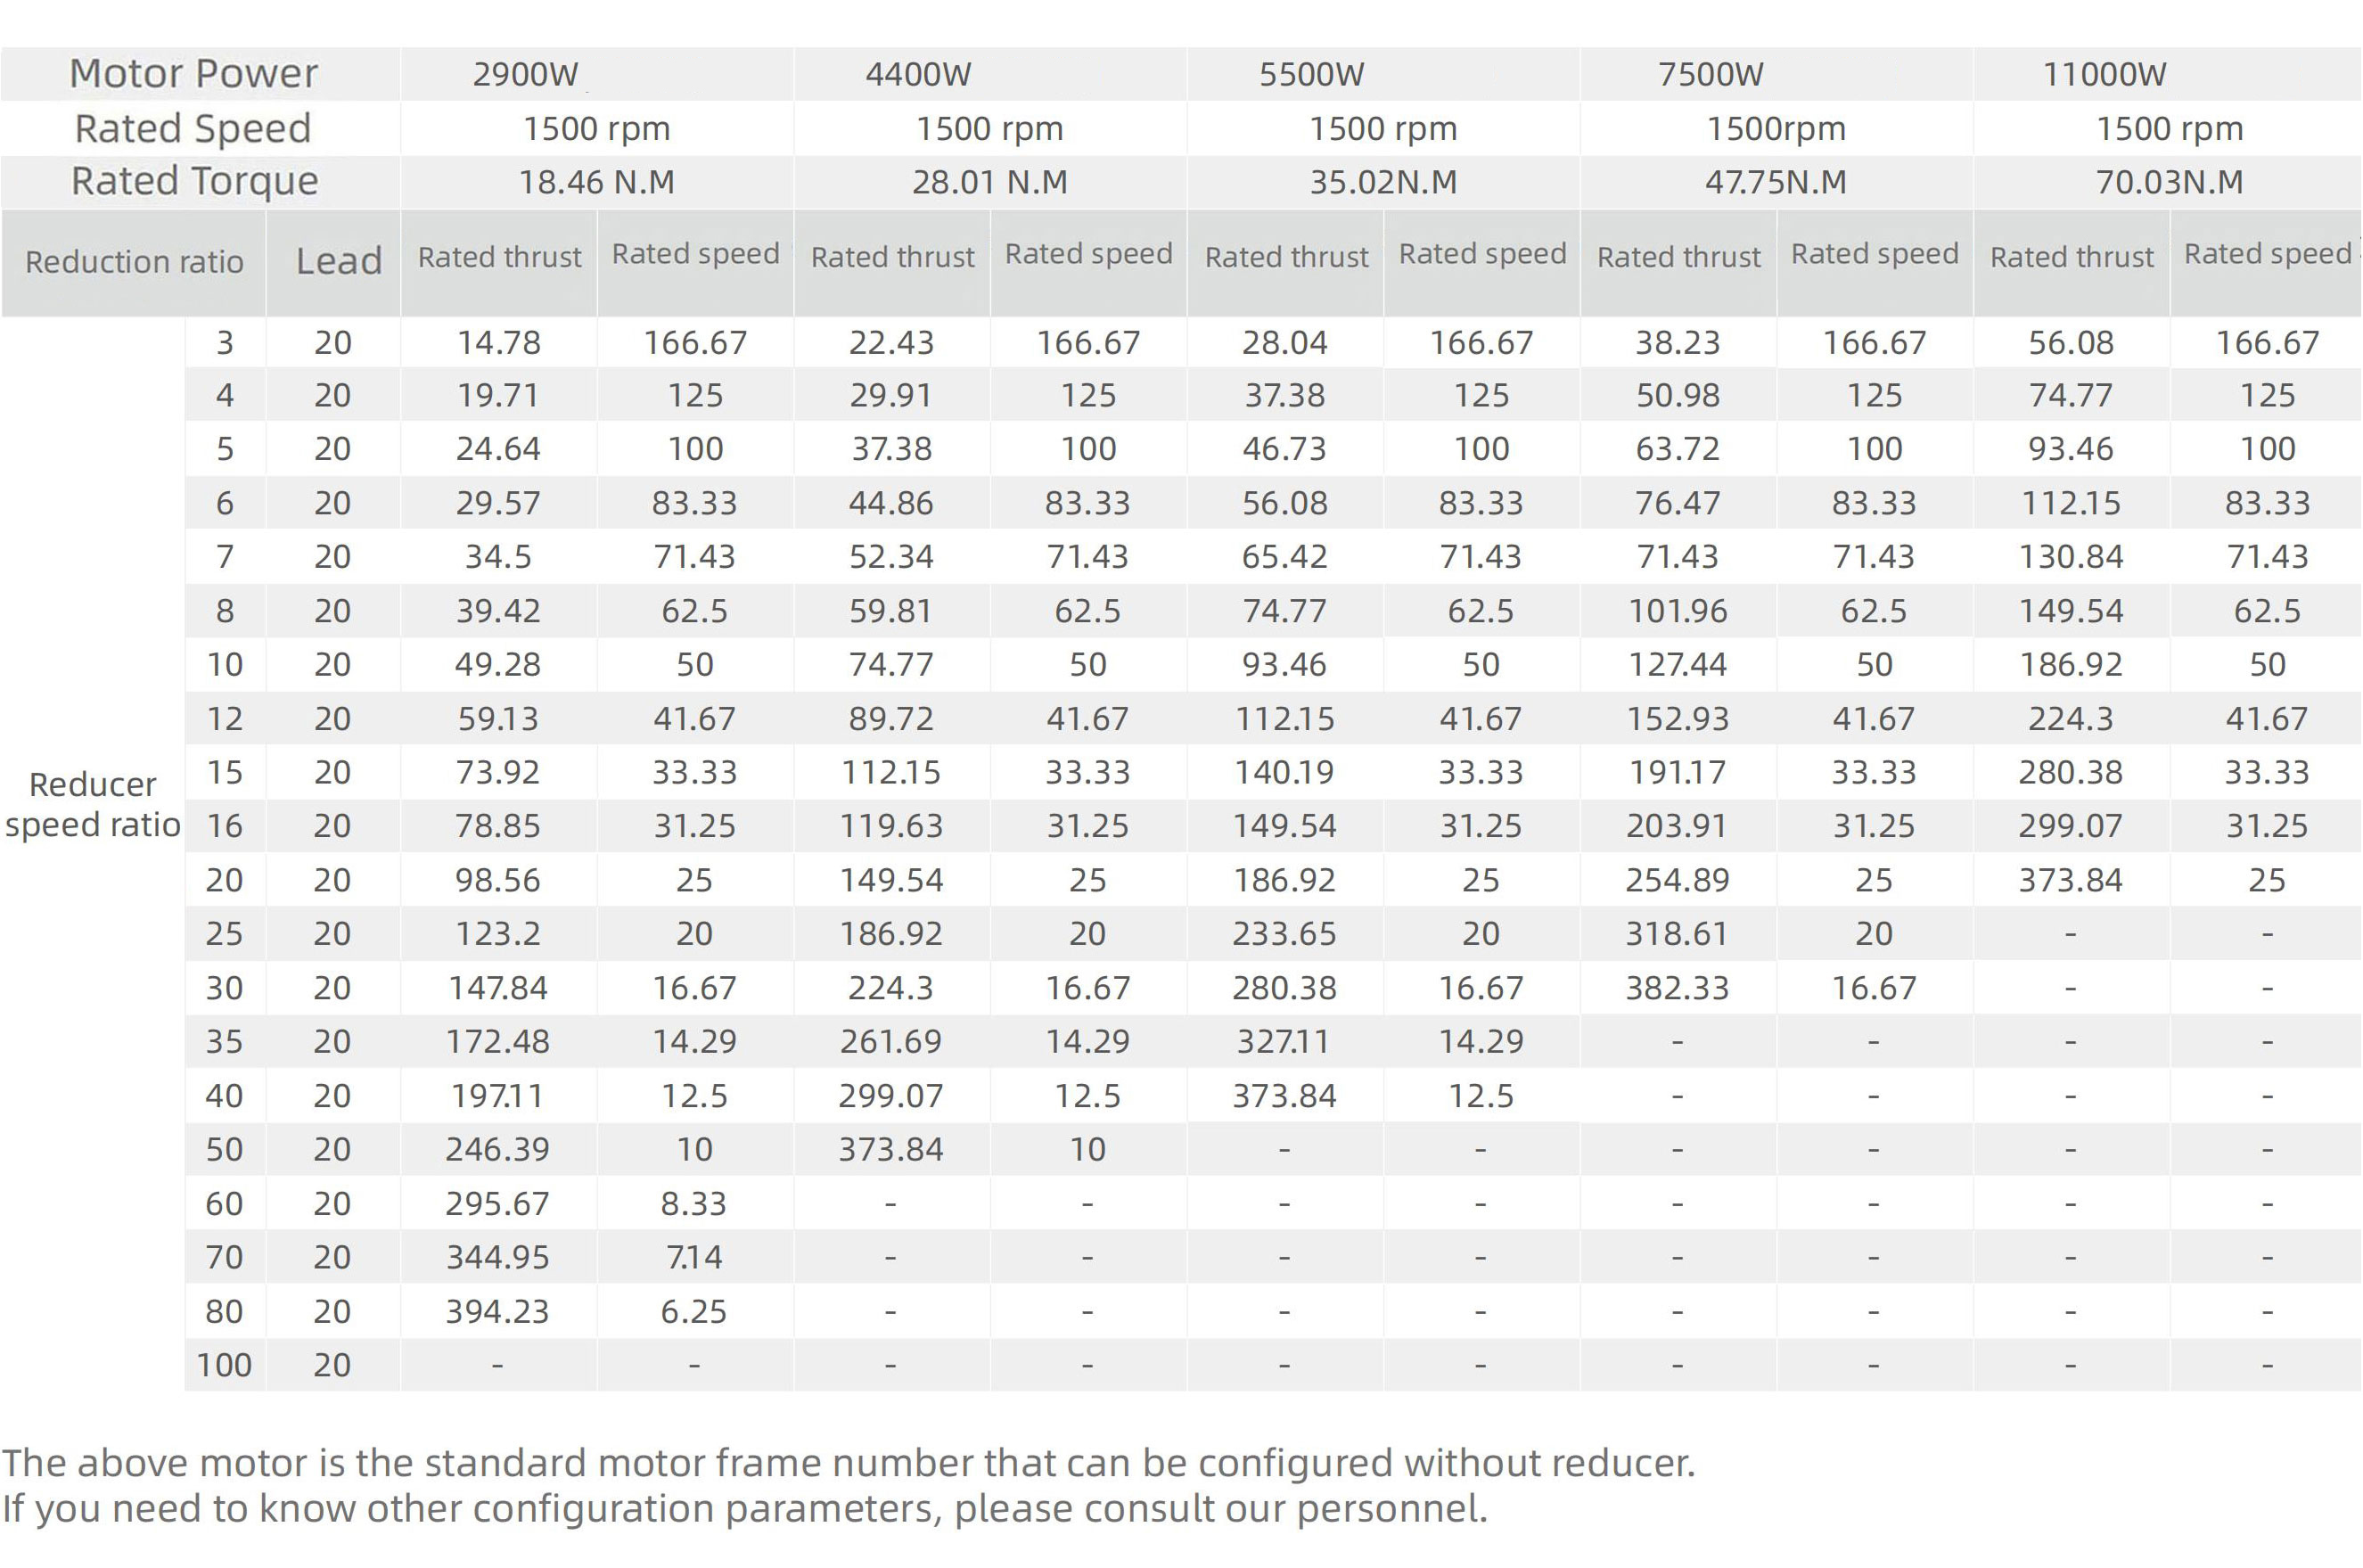This screenshot has height=1568, width=2363.
Task: Click the 47.75N.M torque value
Action: pyautogui.click(x=1776, y=182)
